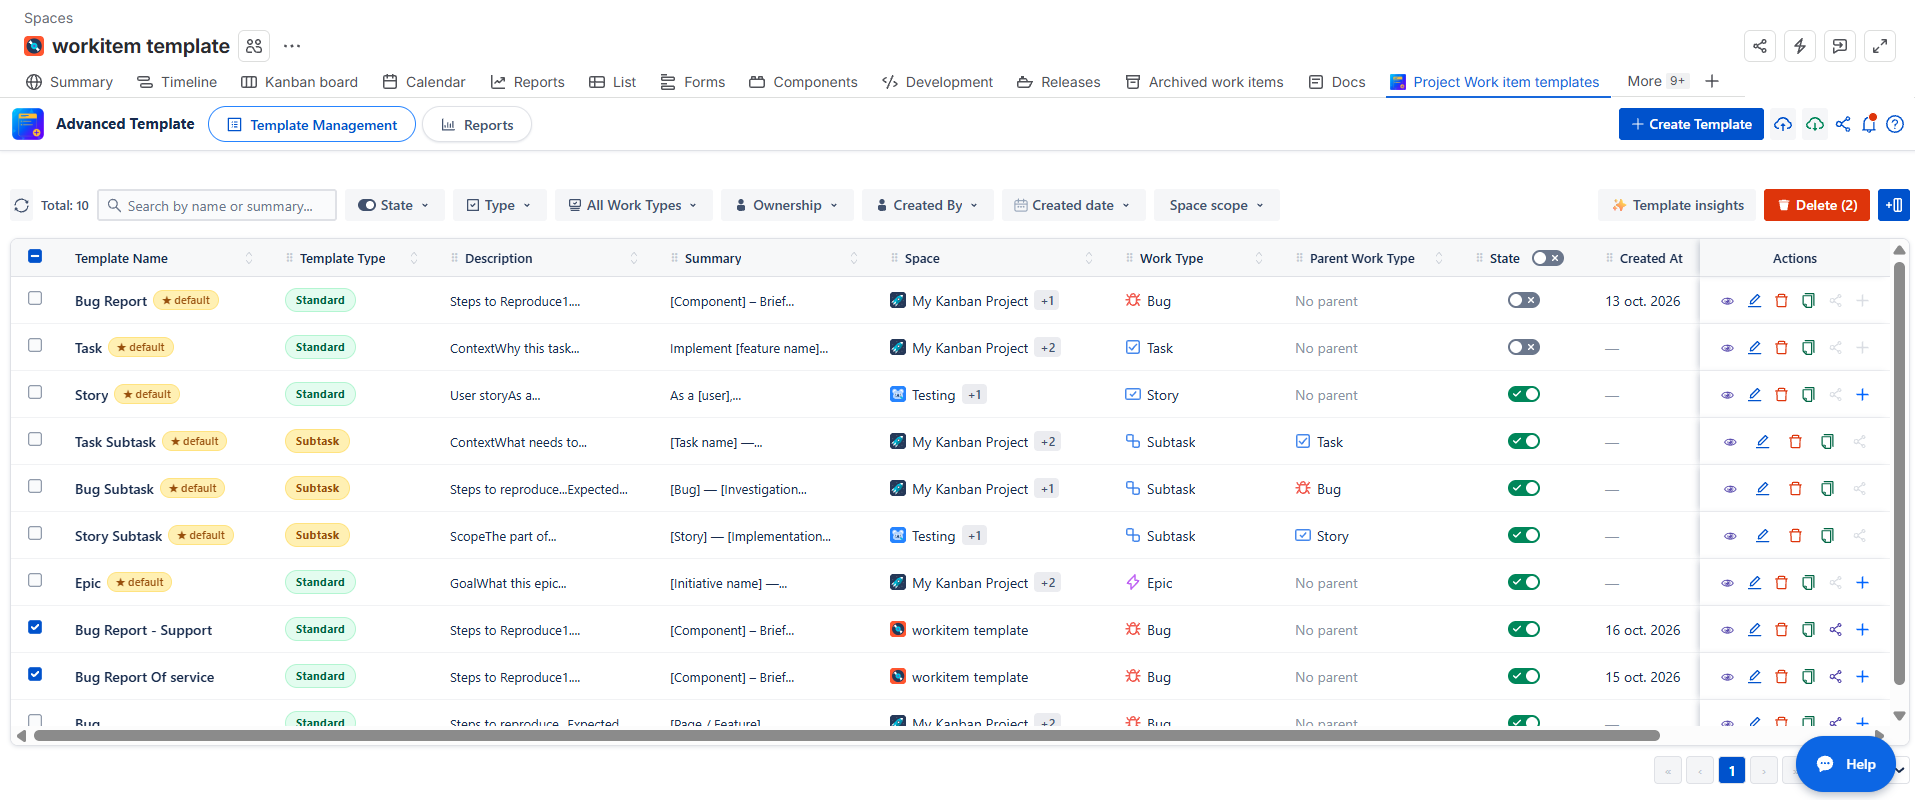Click the edit pencil icon for Bug Report - Support
The width and height of the screenshot is (1915, 800).
tap(1754, 630)
